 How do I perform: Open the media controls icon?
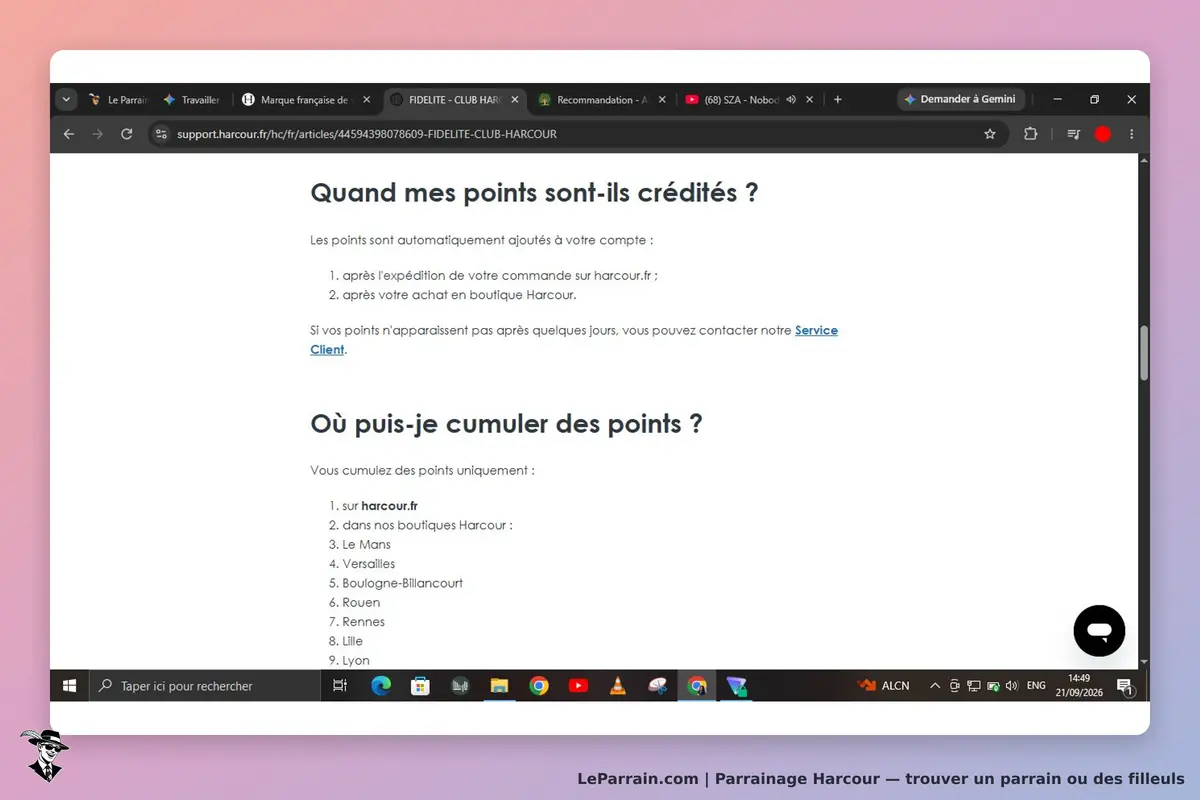[1074, 134]
